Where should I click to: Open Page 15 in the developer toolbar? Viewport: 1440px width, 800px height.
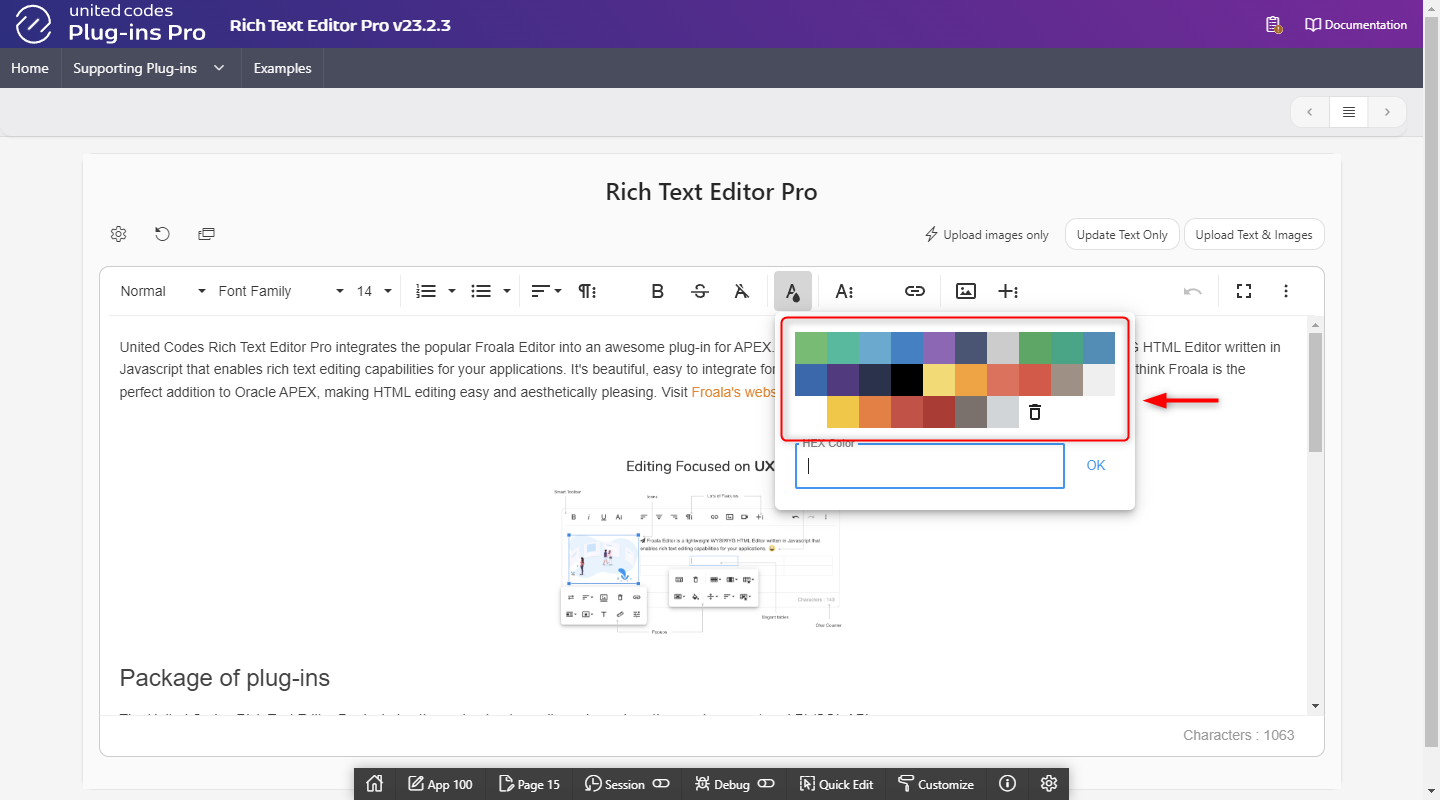tap(528, 784)
